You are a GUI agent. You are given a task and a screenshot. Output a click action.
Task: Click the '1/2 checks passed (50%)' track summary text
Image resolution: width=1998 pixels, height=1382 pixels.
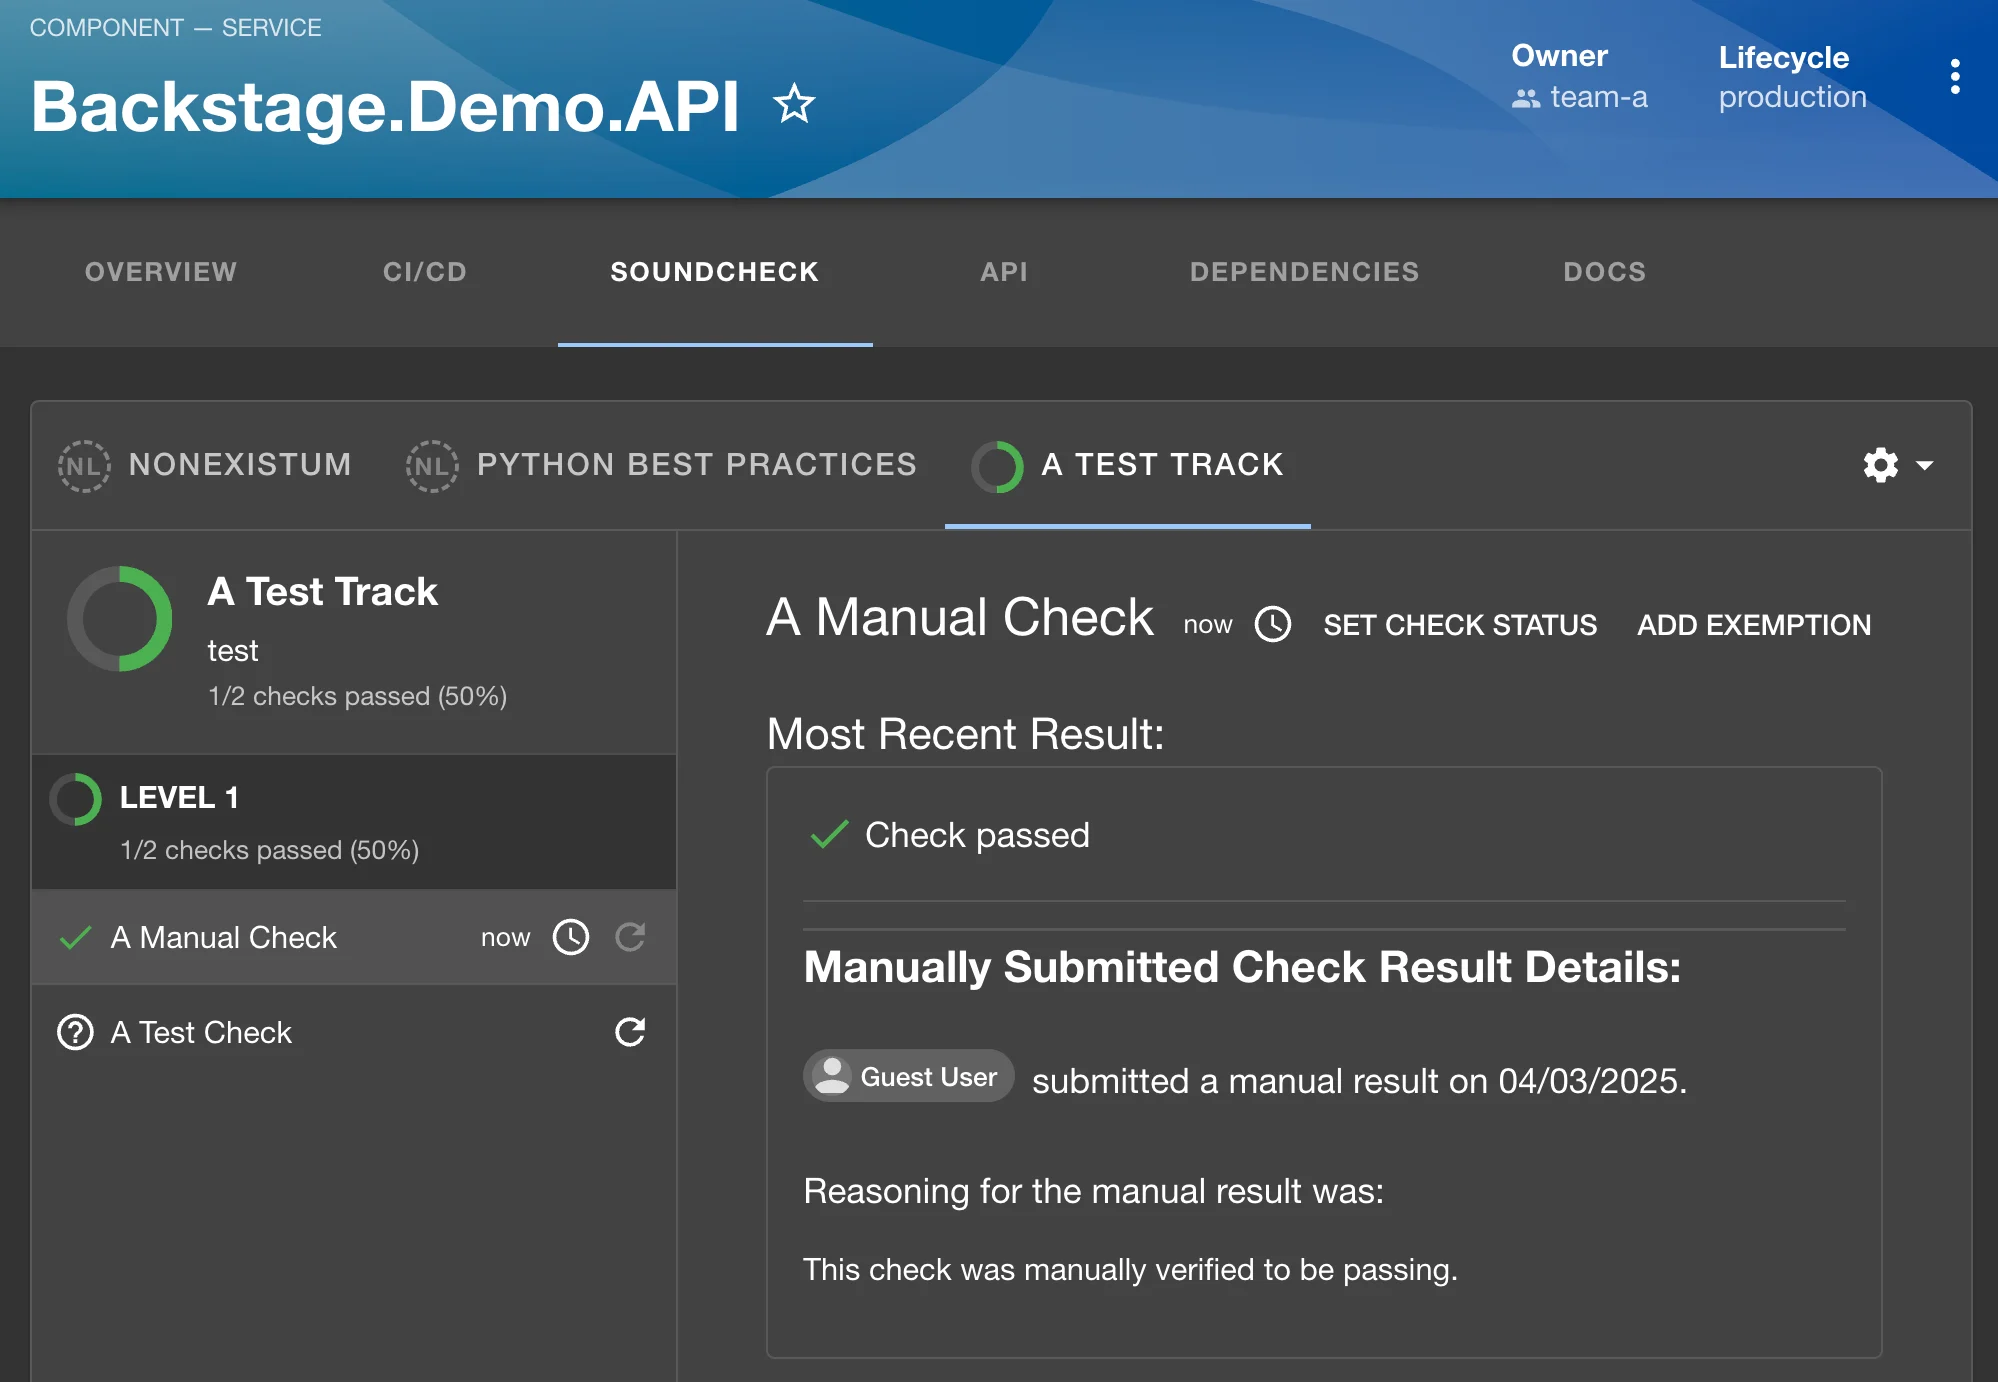click(x=357, y=696)
